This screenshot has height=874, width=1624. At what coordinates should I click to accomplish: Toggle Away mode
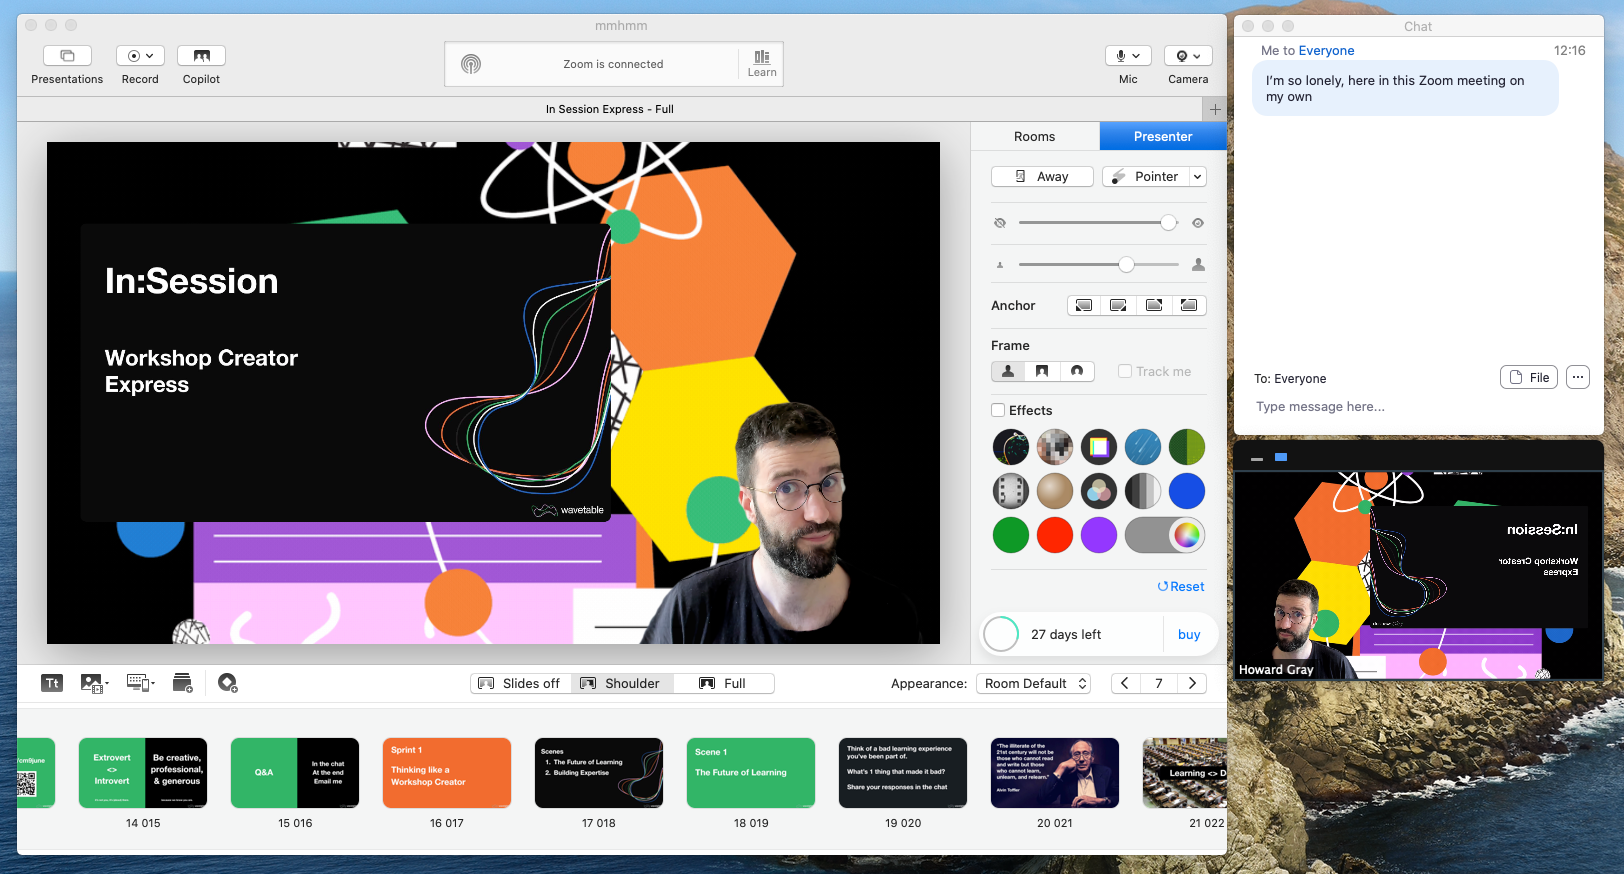pyautogui.click(x=1042, y=176)
